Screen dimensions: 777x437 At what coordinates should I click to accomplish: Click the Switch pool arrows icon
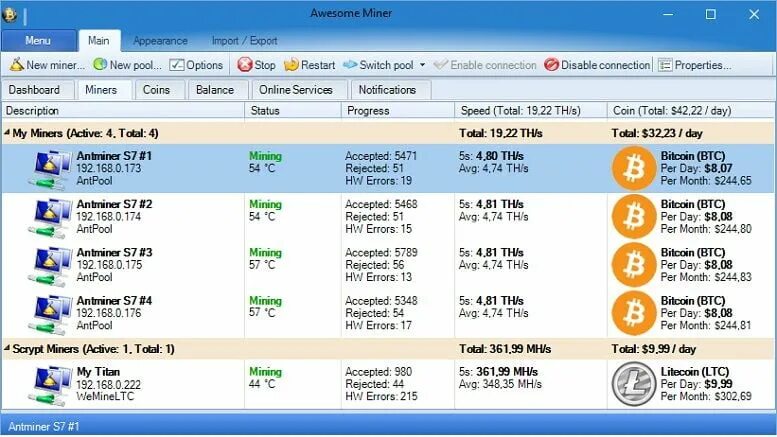coord(350,64)
